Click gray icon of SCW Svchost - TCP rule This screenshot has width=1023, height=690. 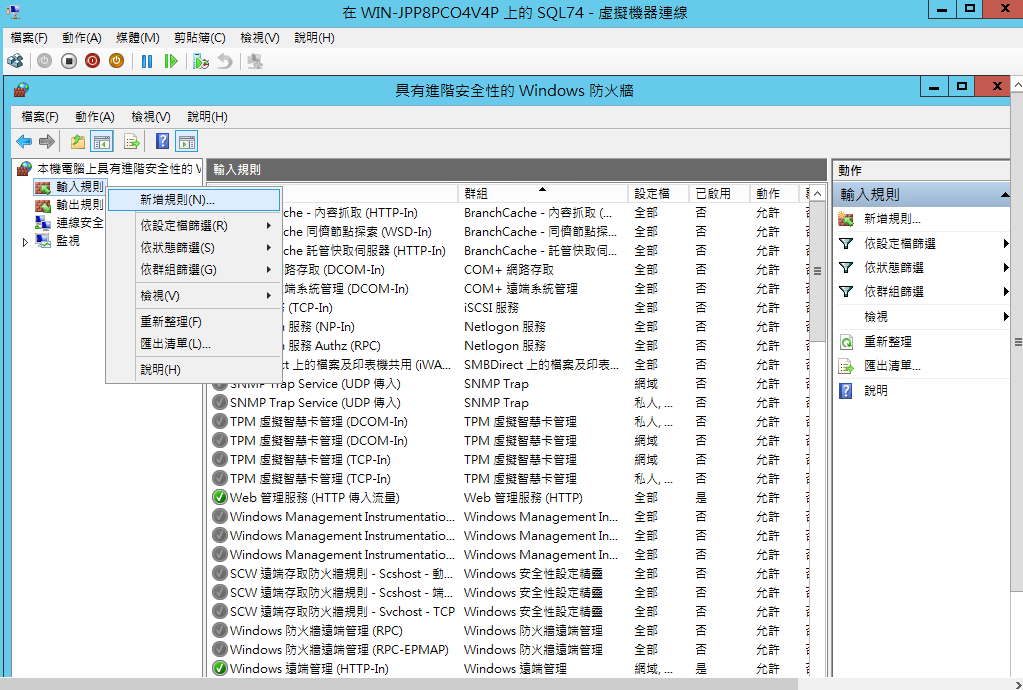pos(220,612)
